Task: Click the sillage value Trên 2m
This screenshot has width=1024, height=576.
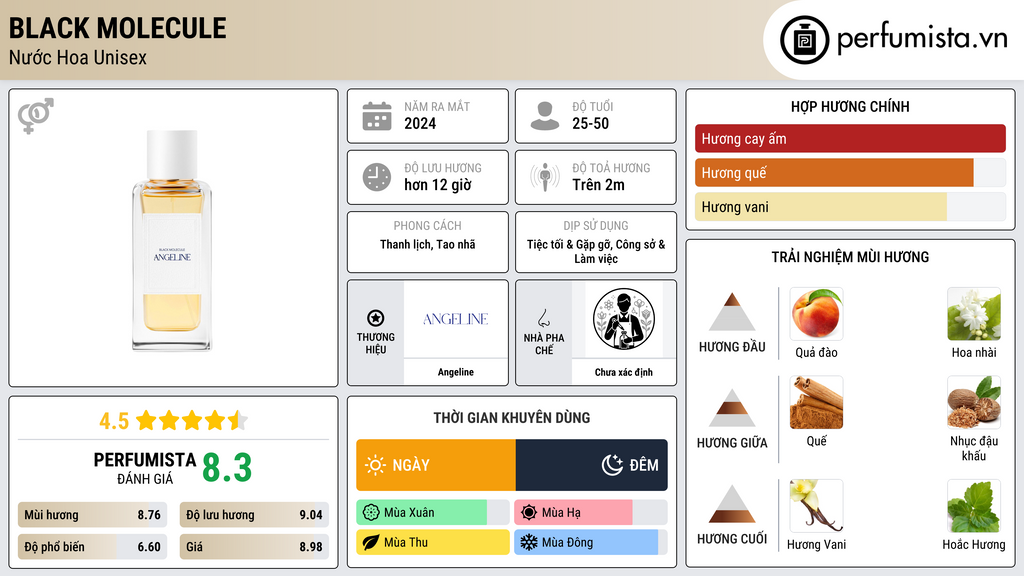Action: pyautogui.click(x=598, y=185)
